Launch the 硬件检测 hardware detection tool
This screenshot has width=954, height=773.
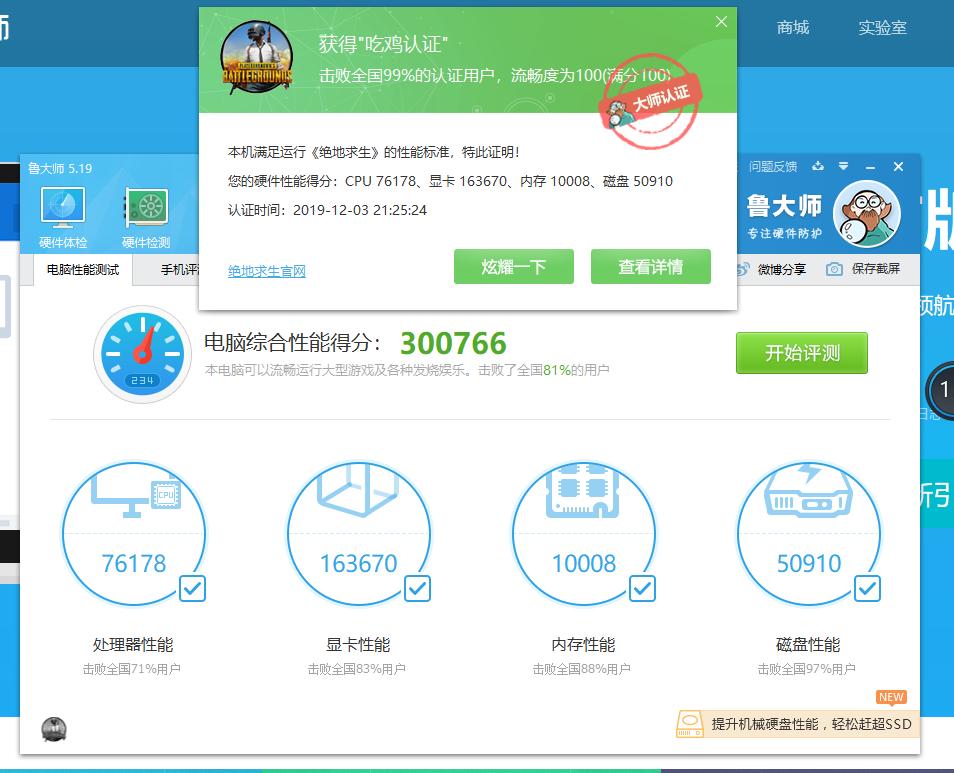pyautogui.click(x=147, y=210)
